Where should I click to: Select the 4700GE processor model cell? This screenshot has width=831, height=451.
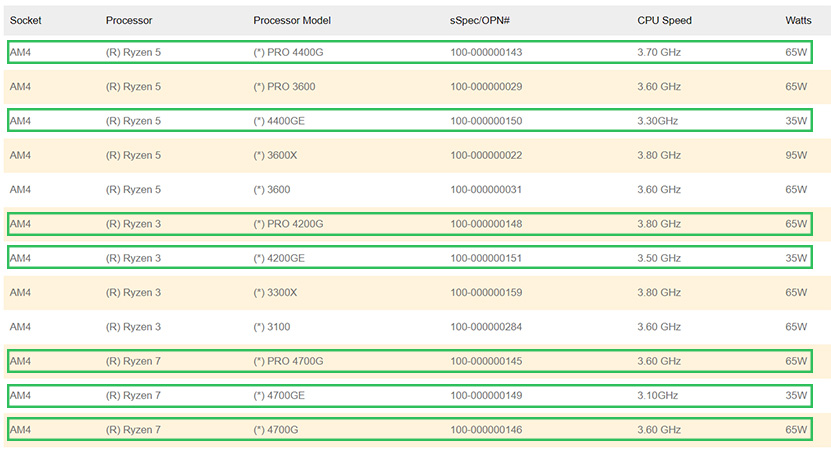pos(279,396)
